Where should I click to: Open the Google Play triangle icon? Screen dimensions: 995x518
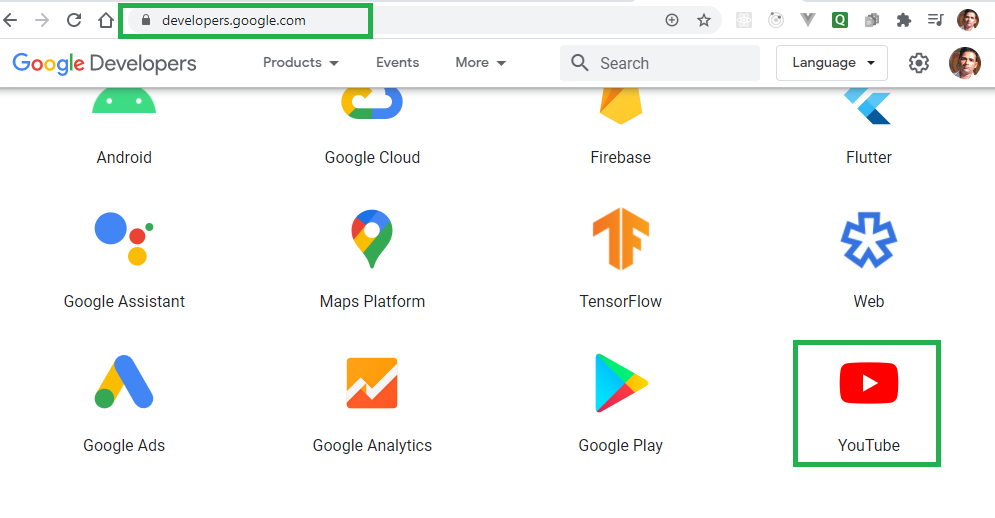[621, 383]
